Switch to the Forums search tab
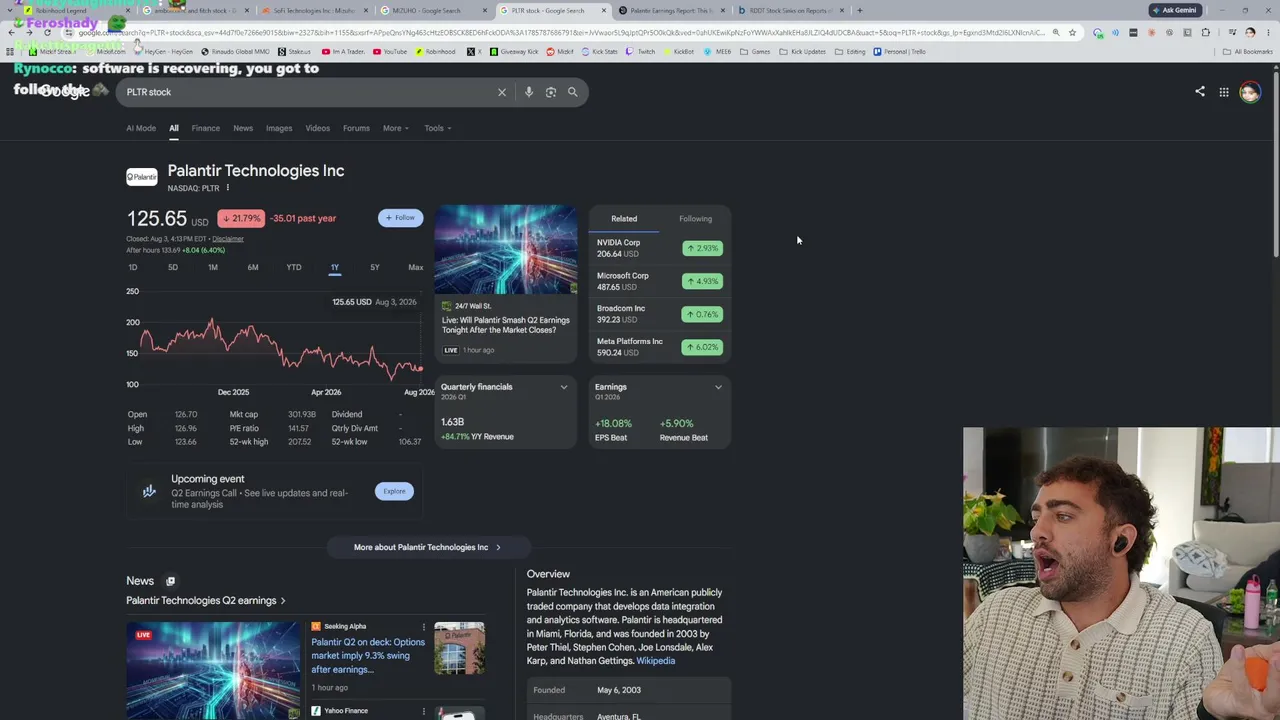This screenshot has width=1280, height=720. 356,128
